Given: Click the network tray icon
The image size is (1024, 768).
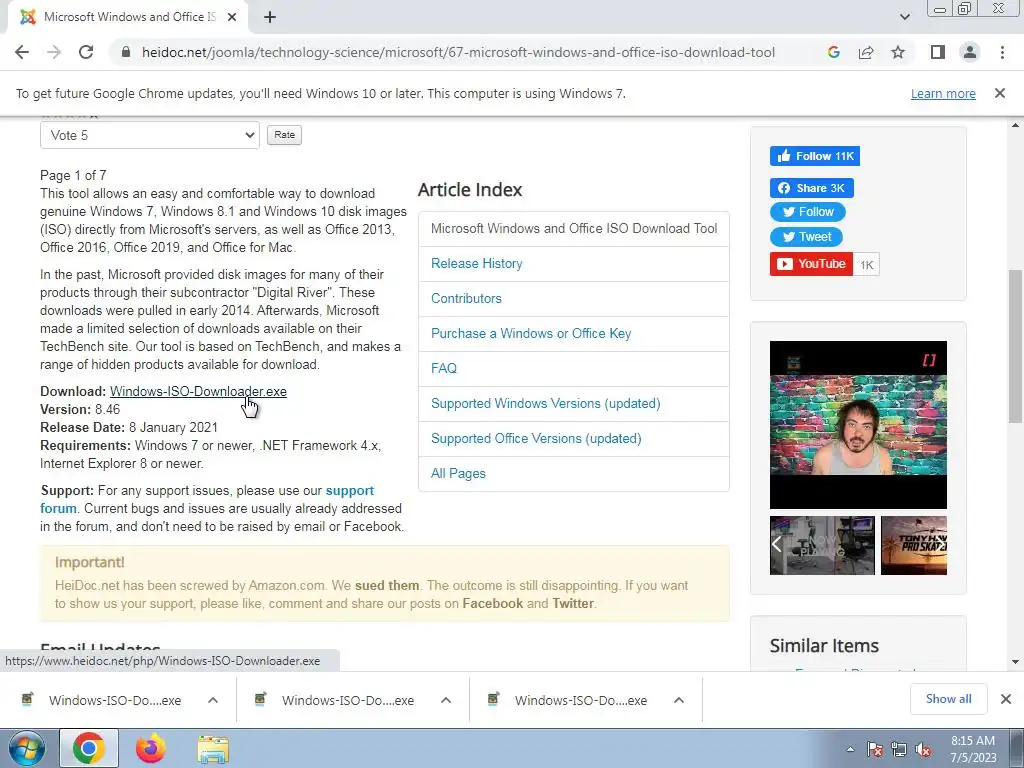Looking at the screenshot, I should [x=899, y=749].
